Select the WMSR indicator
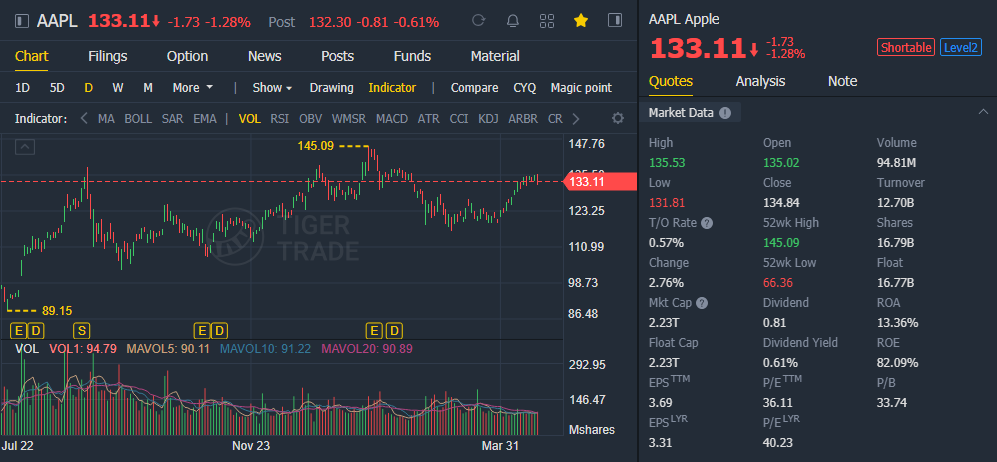 348,119
